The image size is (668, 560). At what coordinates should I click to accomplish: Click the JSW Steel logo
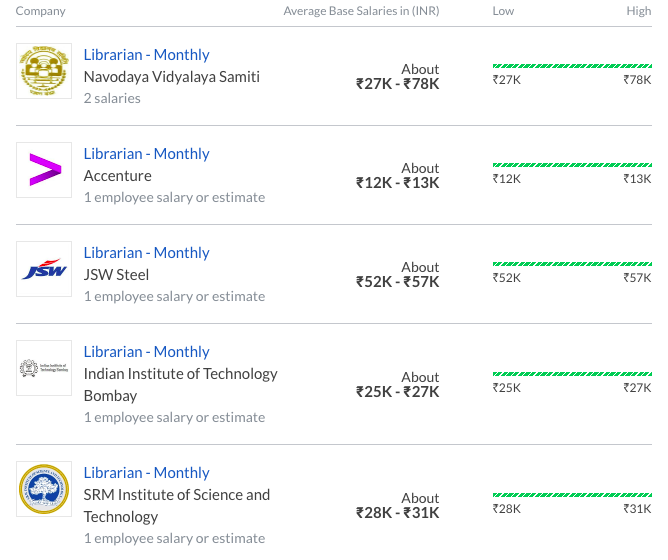pos(44,269)
